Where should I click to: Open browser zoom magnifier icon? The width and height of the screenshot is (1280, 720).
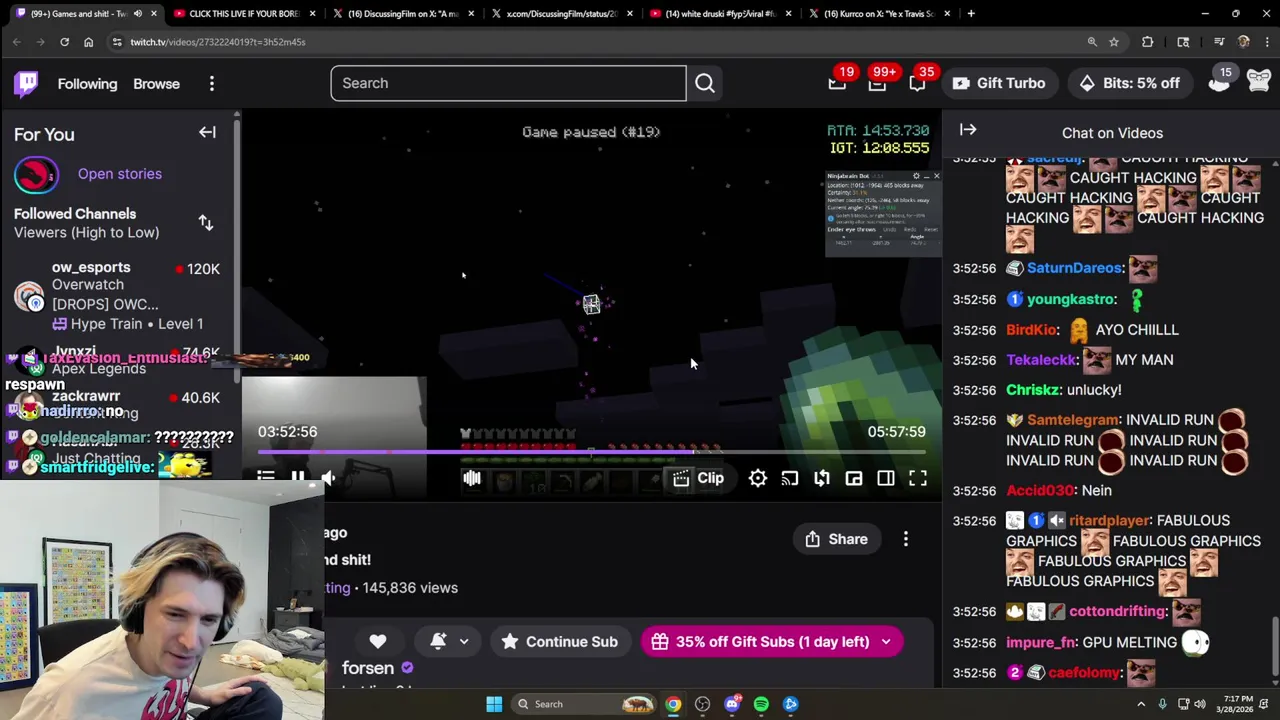point(1092,42)
